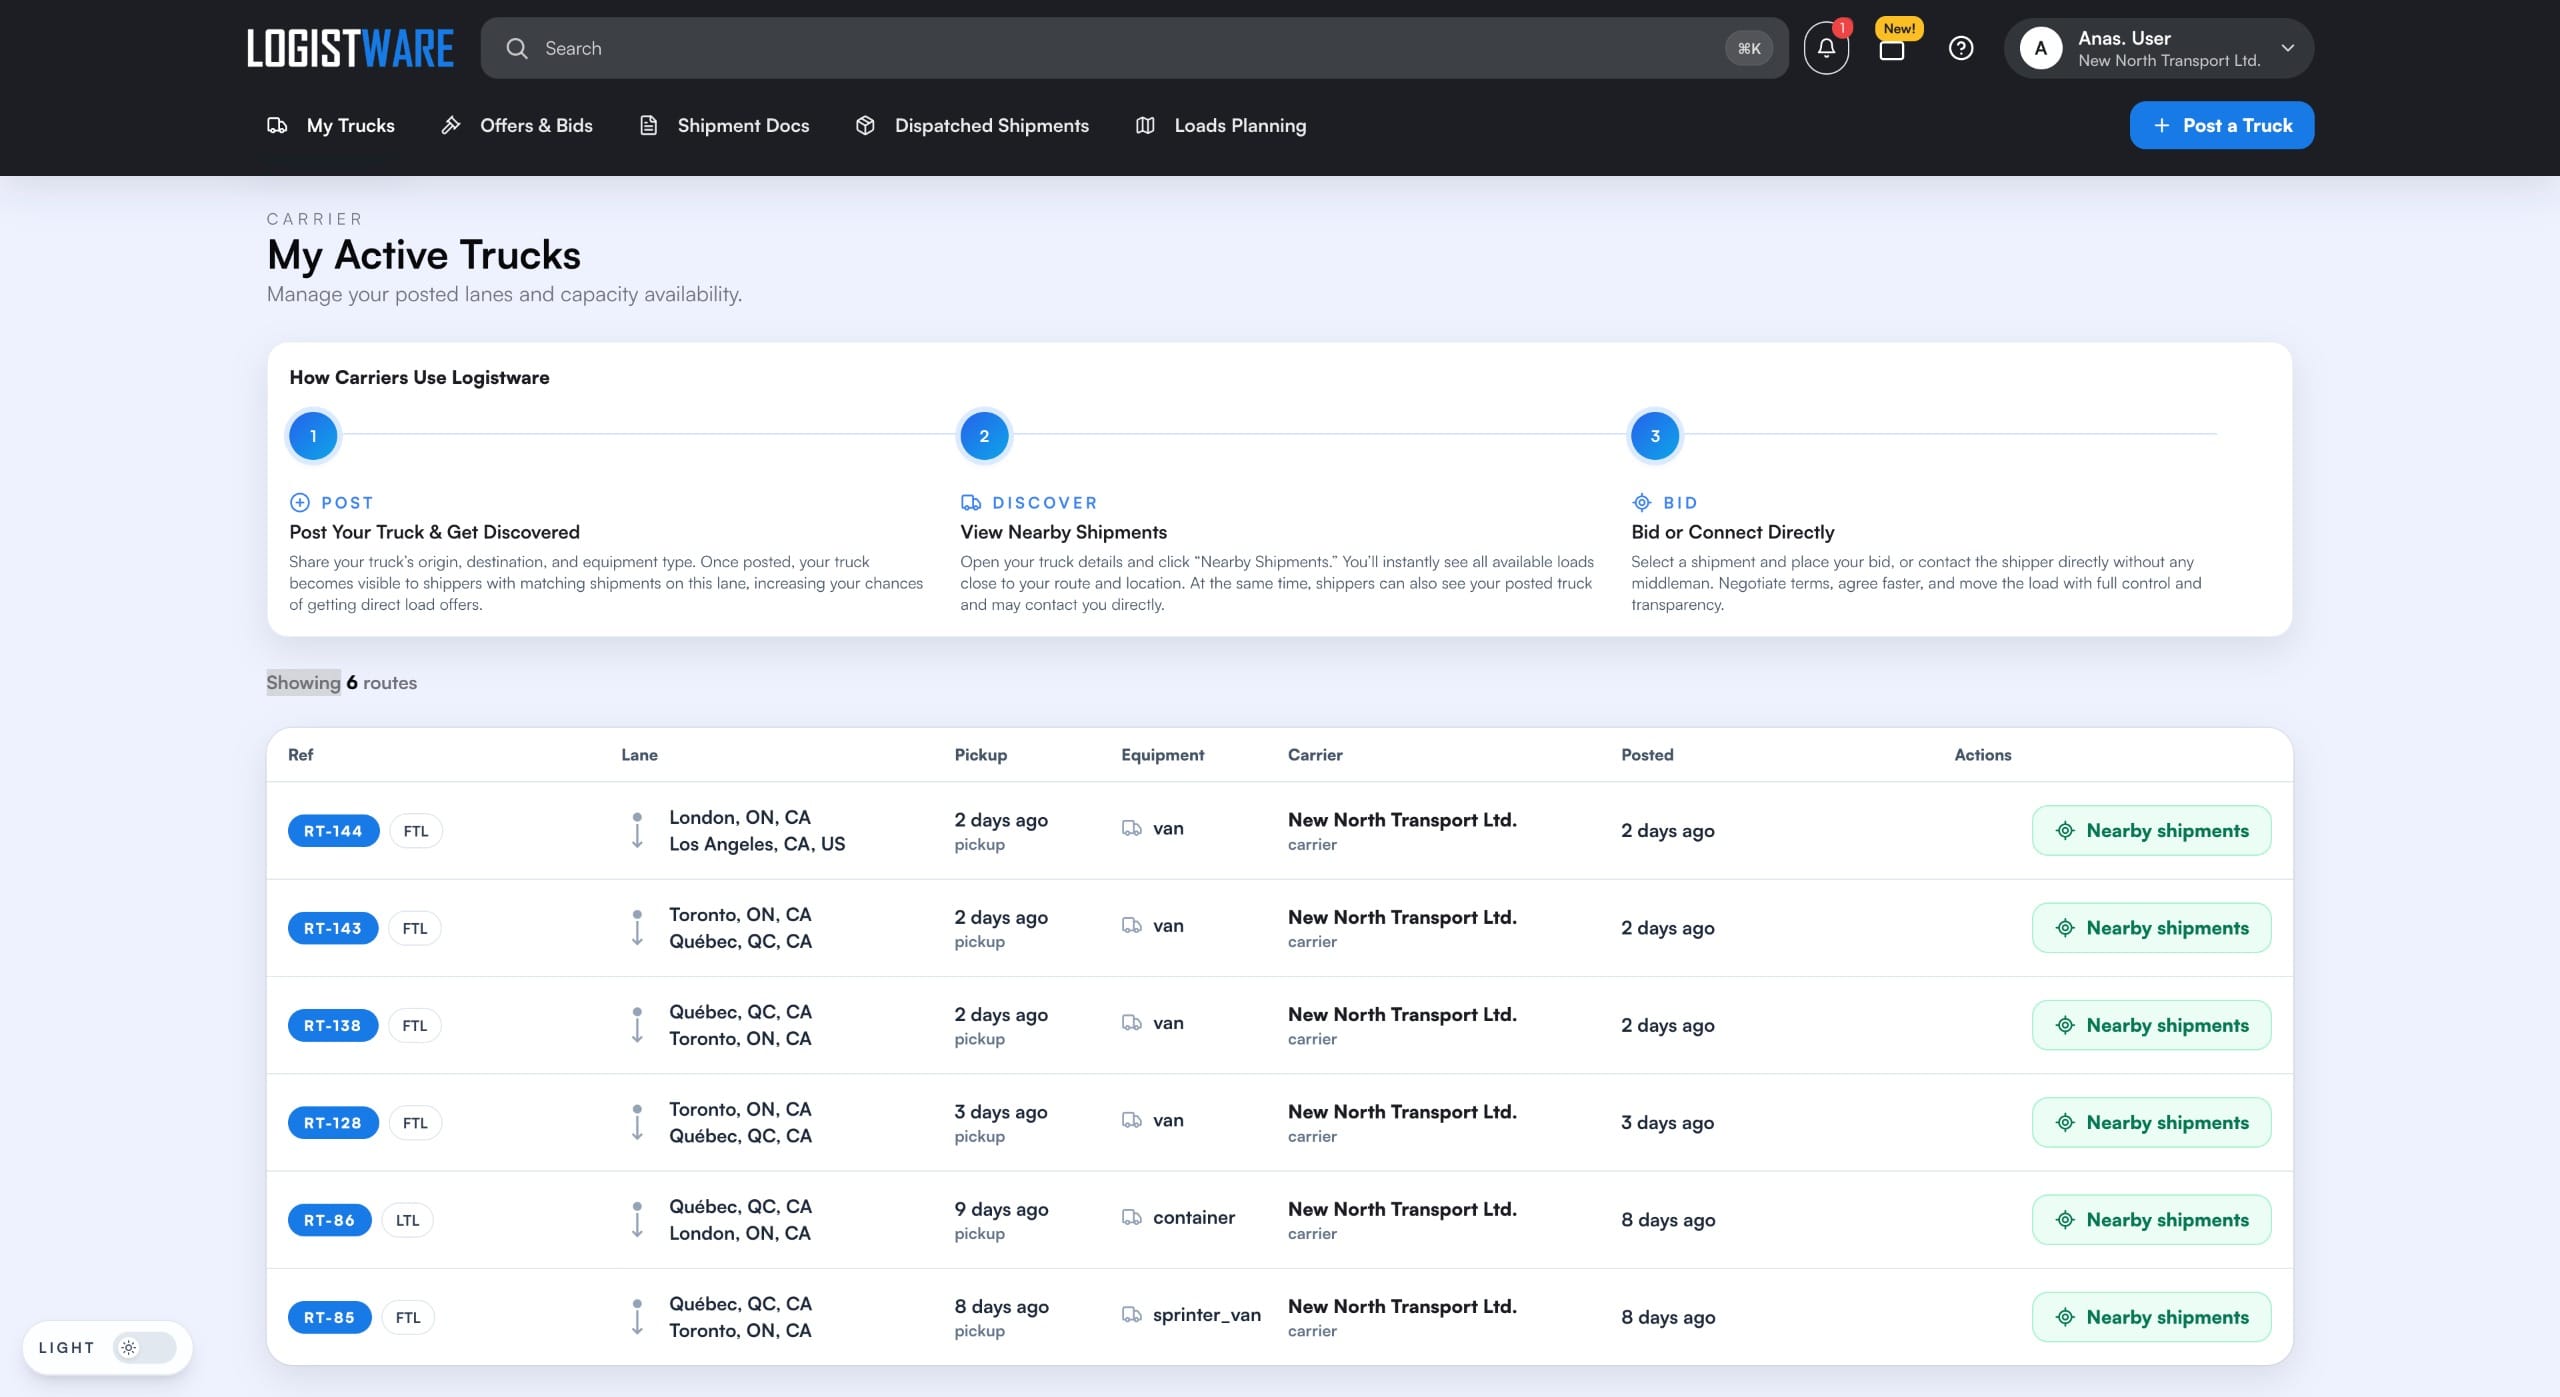This screenshot has width=2560, height=1397.
Task: Click the search magnifier icon
Action: [518, 47]
